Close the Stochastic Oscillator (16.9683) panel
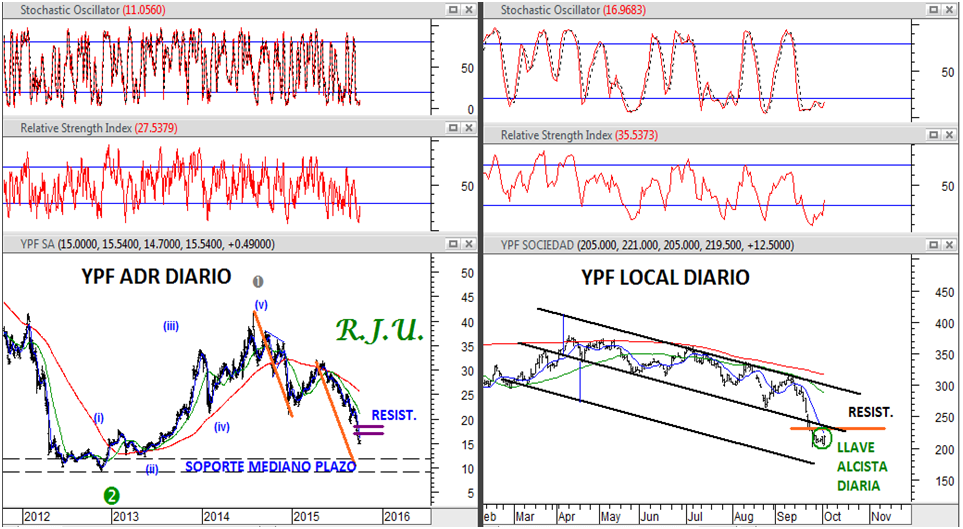The height and width of the screenshot is (529, 963). (949, 10)
